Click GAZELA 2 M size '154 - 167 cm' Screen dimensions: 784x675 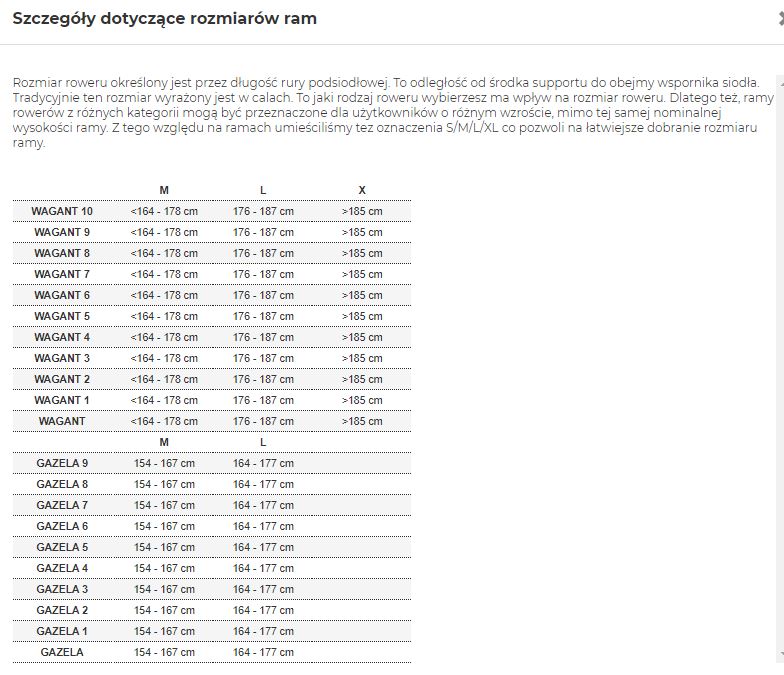point(164,610)
